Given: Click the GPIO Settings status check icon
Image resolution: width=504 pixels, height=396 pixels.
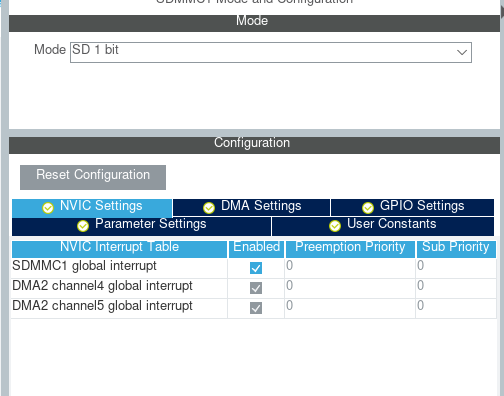Looking at the screenshot, I should (368, 208).
